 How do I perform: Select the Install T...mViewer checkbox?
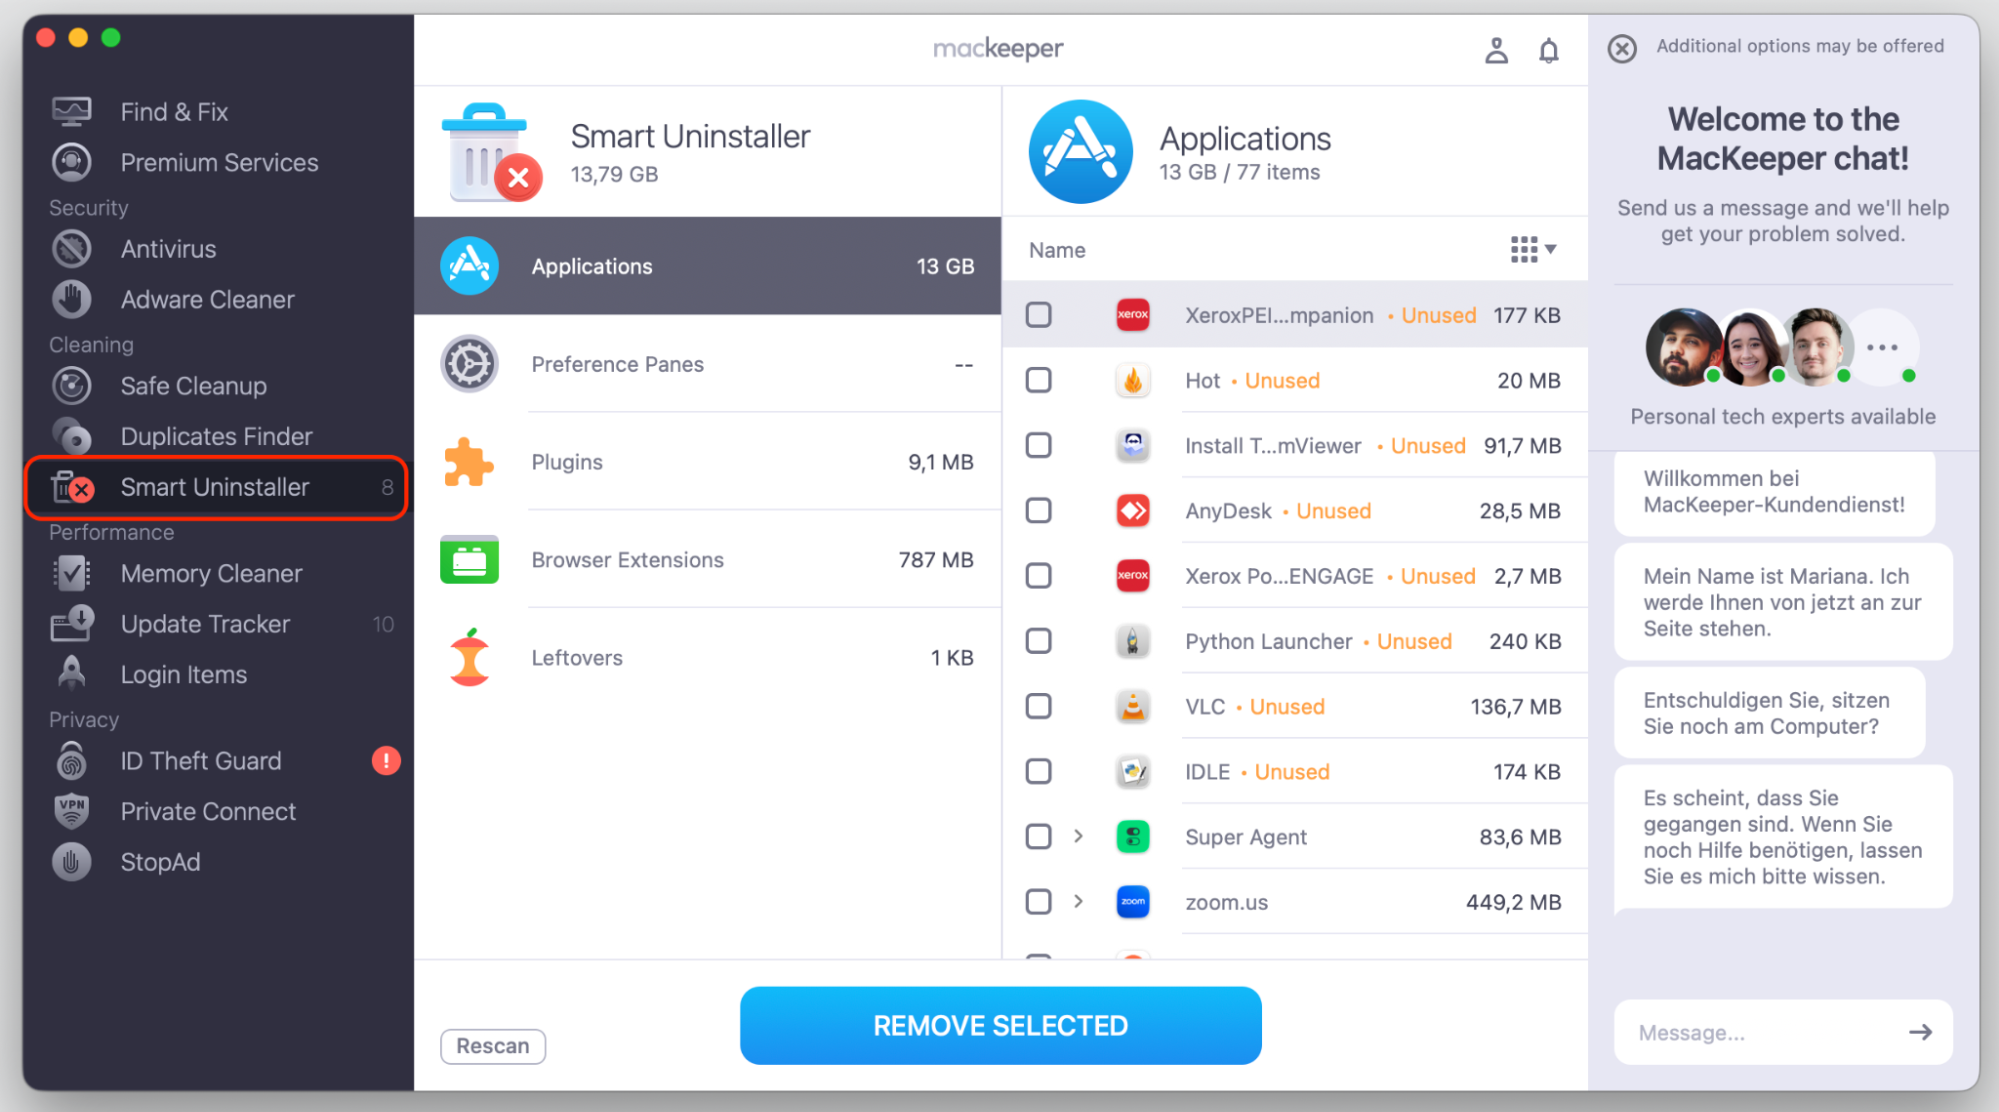tap(1038, 445)
